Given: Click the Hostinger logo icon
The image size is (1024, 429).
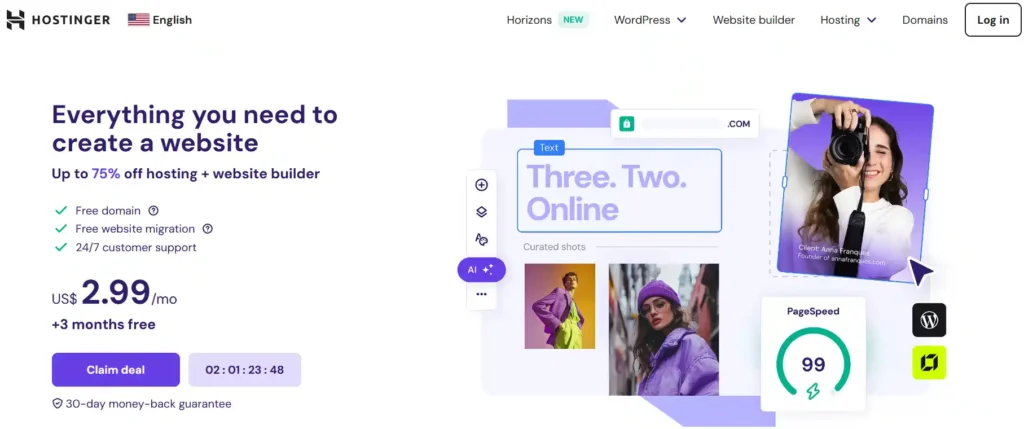Looking at the screenshot, I should pyautogui.click(x=16, y=20).
